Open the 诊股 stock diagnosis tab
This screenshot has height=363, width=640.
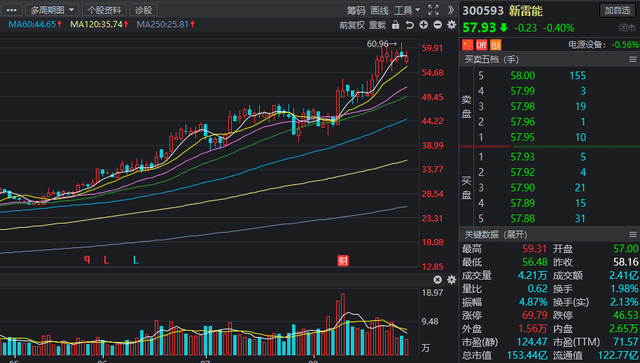point(143,10)
